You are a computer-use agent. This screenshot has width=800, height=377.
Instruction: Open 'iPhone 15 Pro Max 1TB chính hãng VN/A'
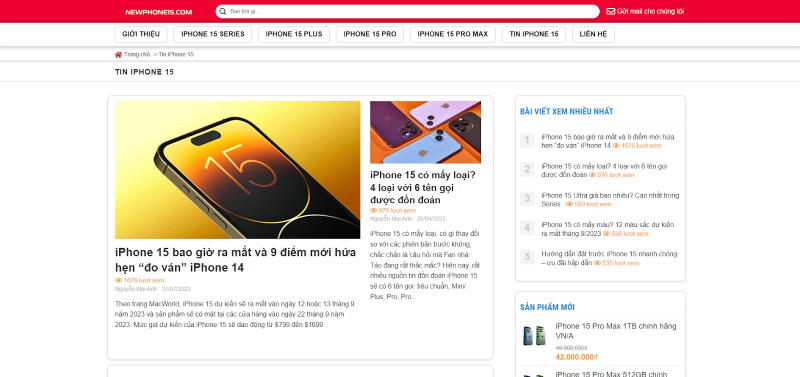pos(616,331)
